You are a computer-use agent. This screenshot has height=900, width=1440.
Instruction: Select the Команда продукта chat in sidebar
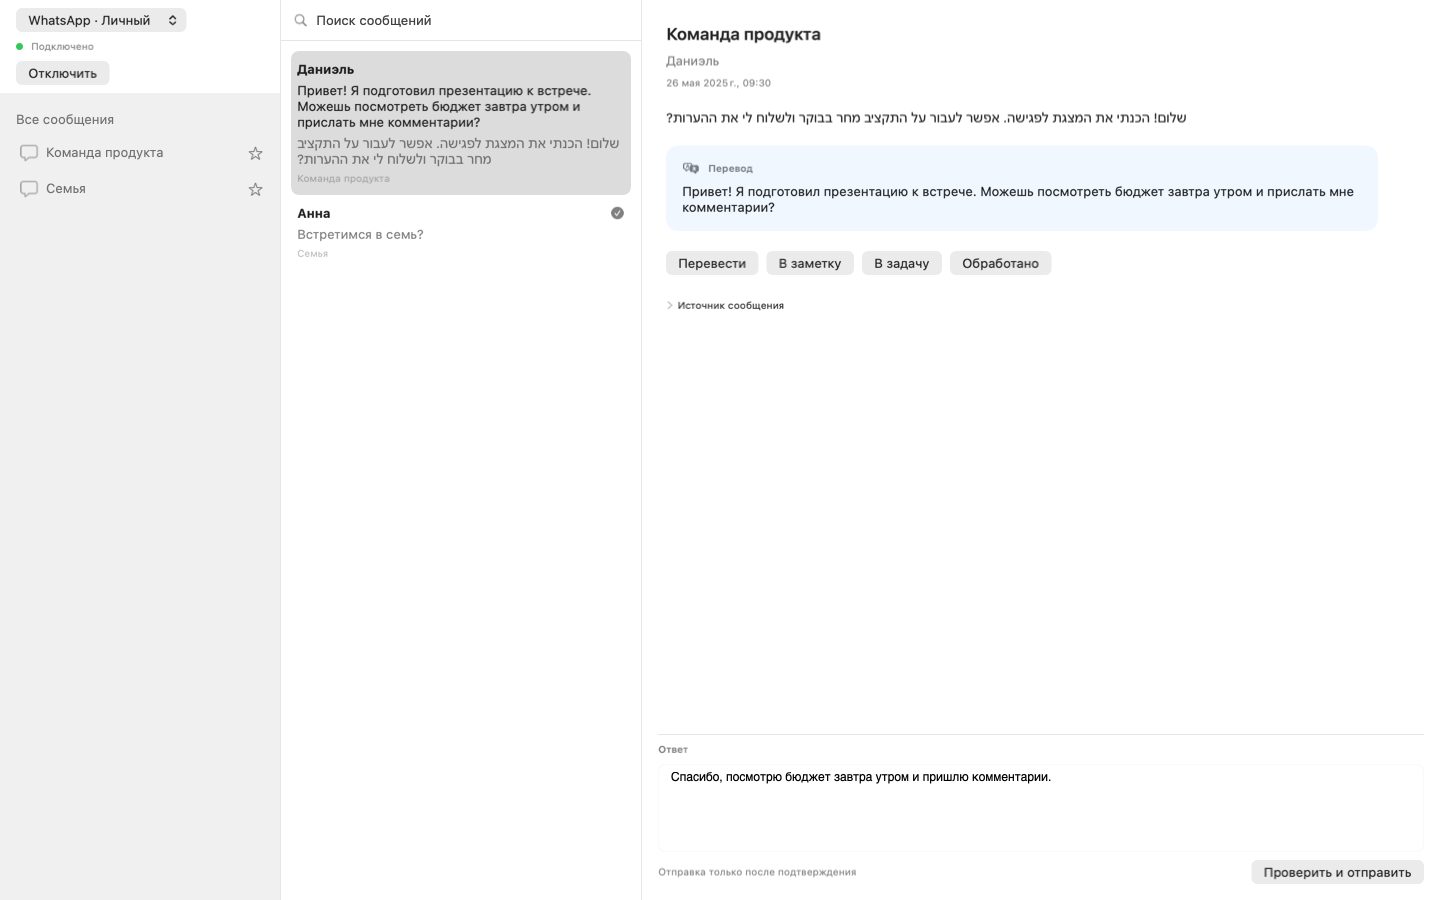pyautogui.click(x=140, y=153)
